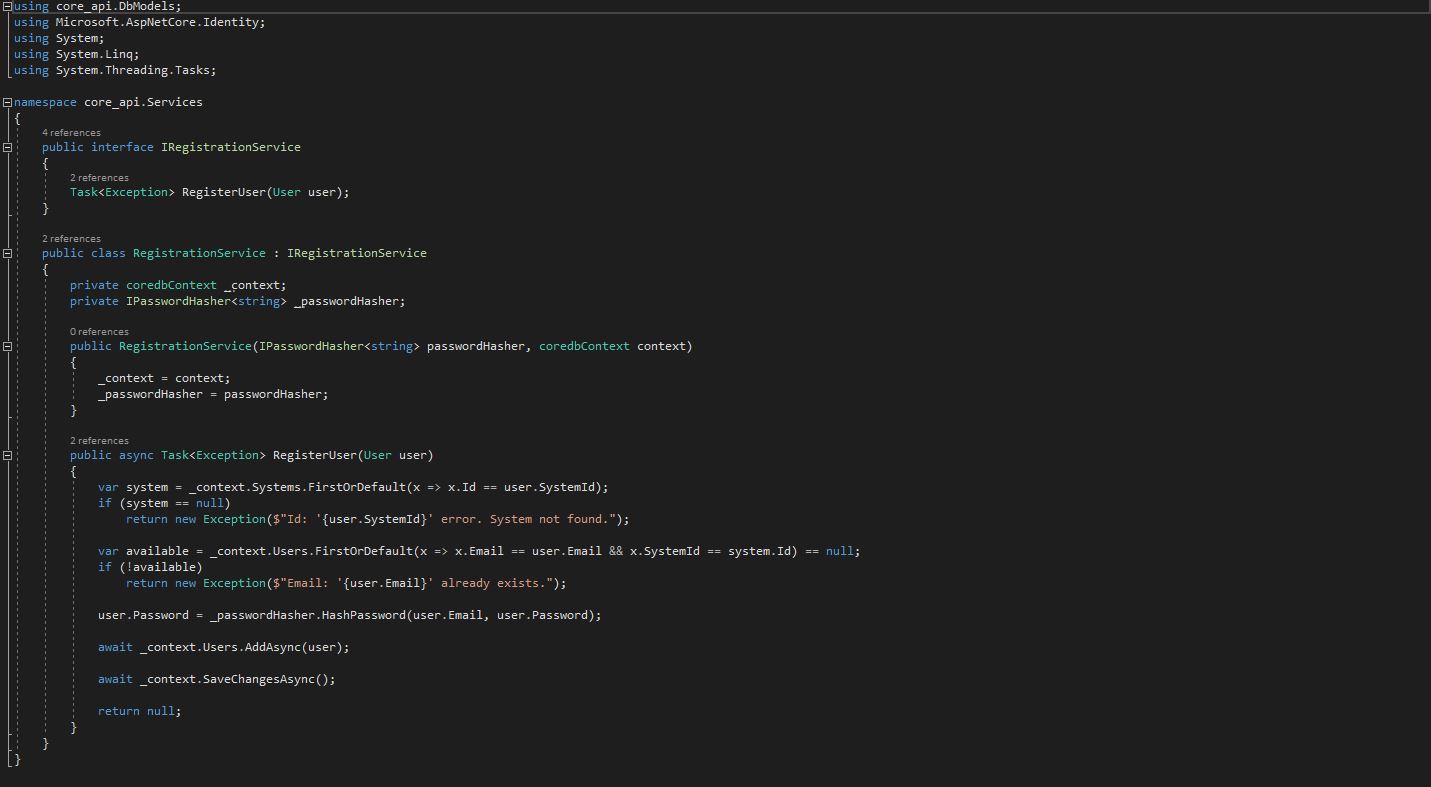Click IPasswordHasher in the private field declaration
1431x787 pixels.
pos(178,301)
